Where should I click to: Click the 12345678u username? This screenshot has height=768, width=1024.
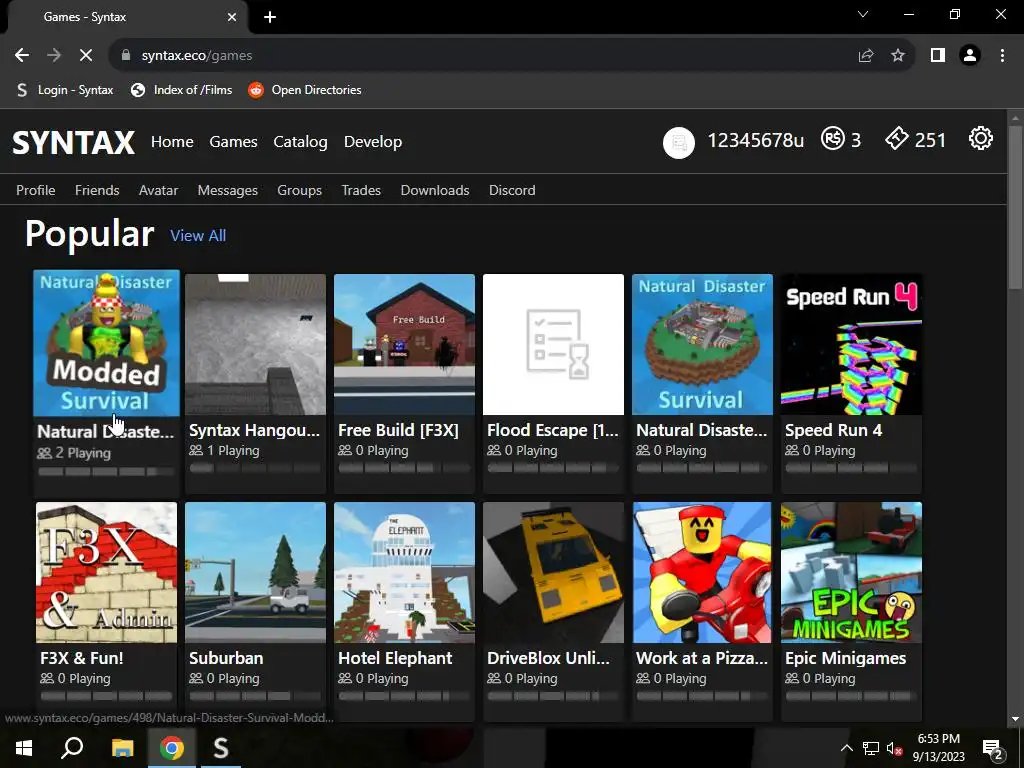(x=756, y=140)
